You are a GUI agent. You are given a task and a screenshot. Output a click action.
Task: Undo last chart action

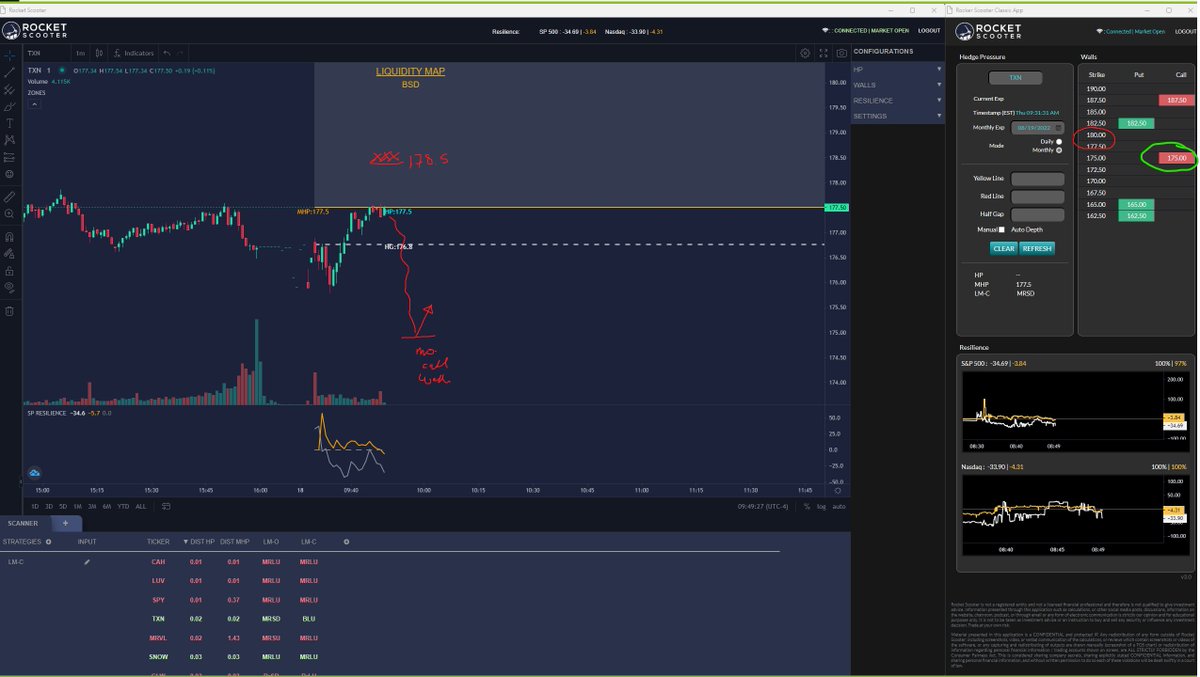coord(167,53)
